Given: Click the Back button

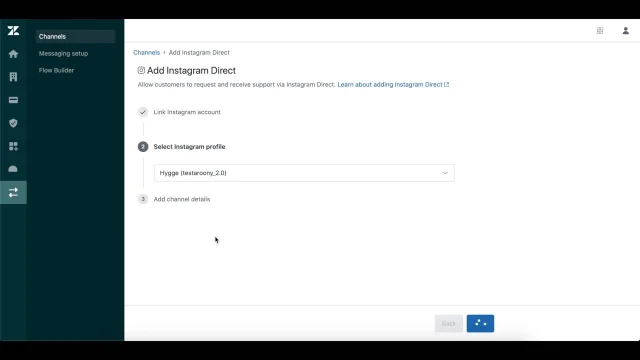Looking at the screenshot, I should [449, 323].
